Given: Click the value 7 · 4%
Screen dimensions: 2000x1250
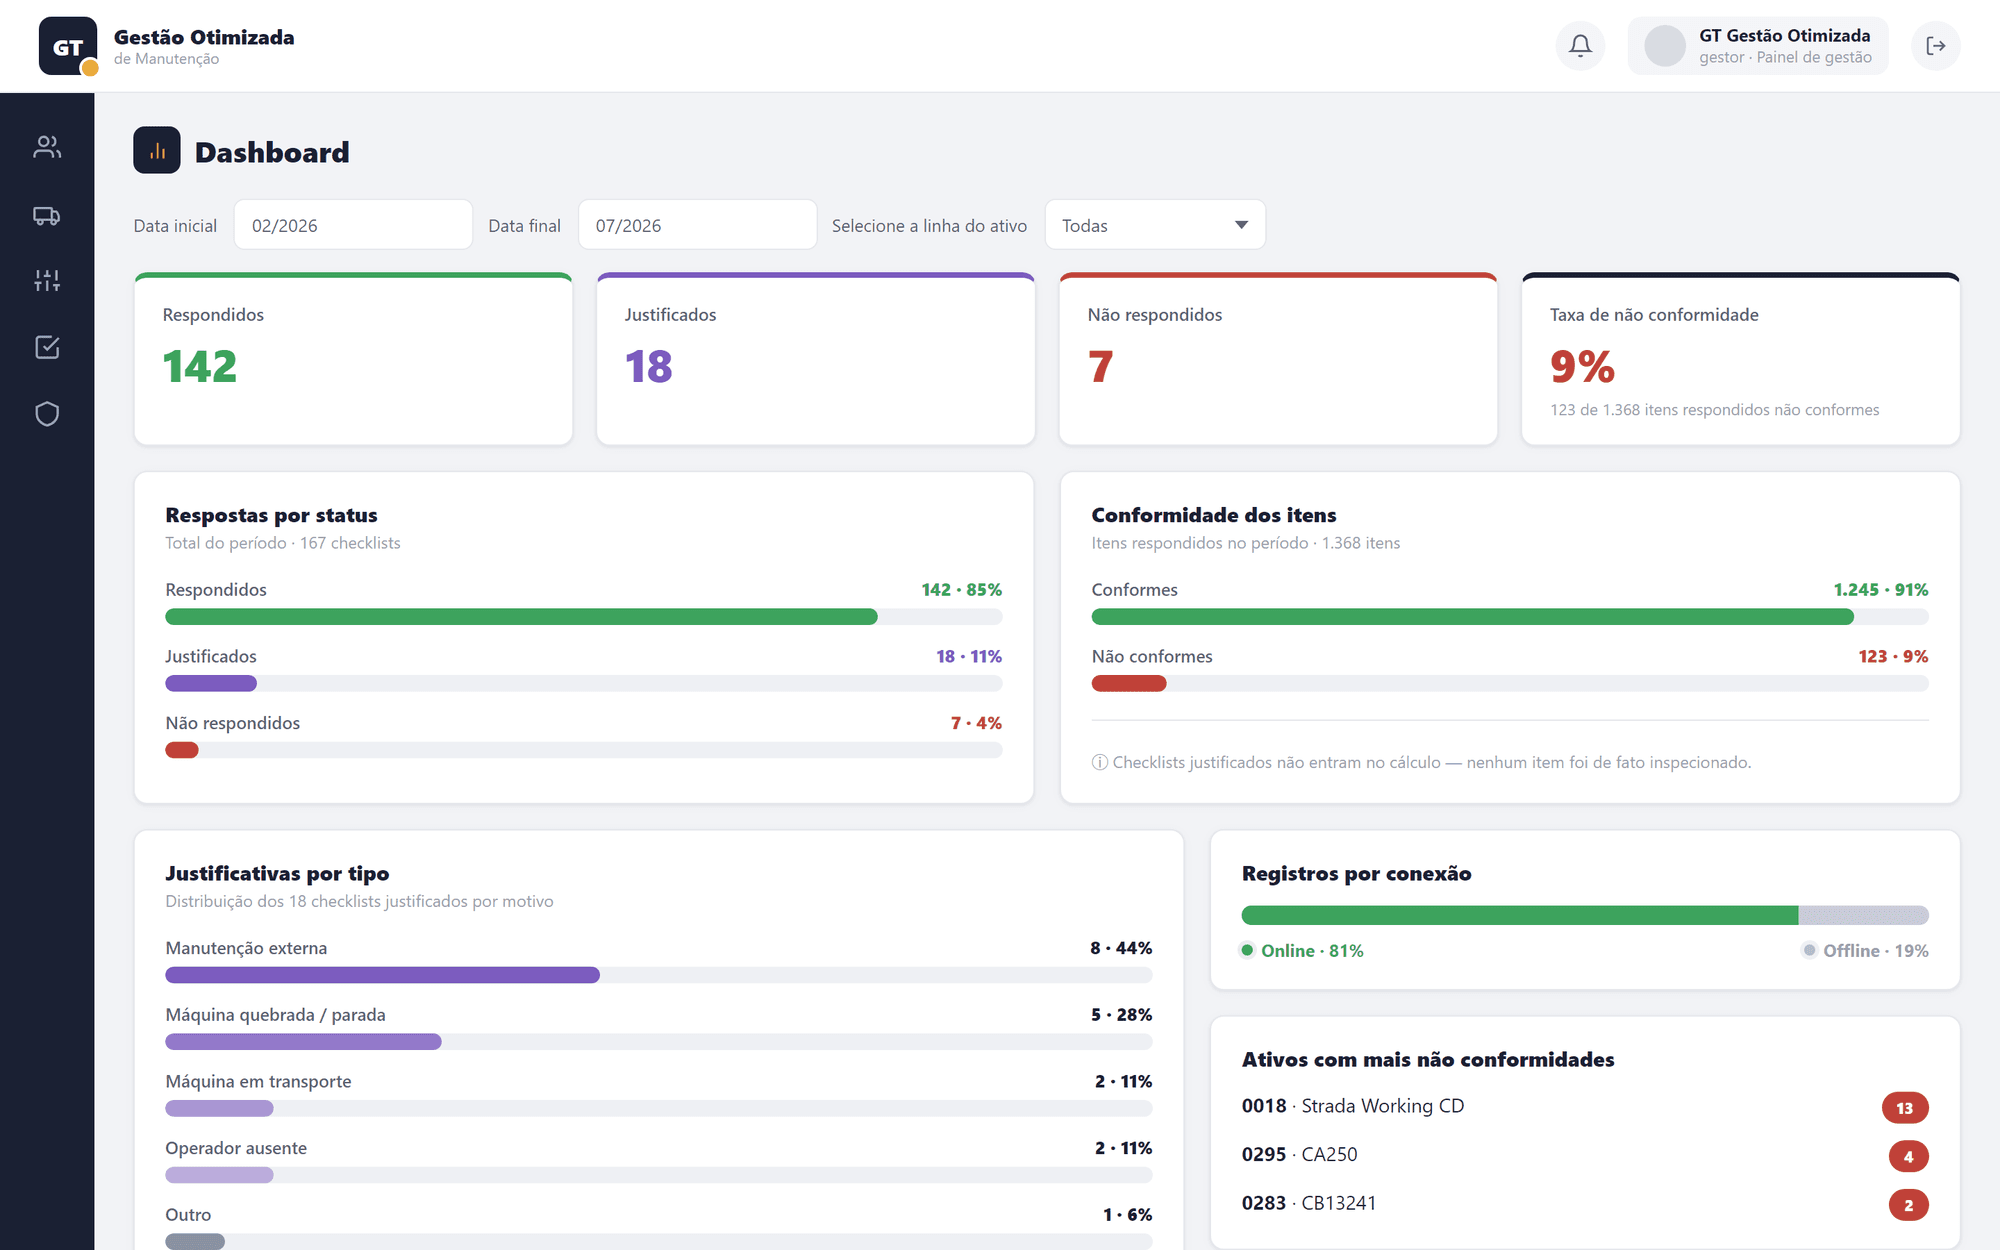Looking at the screenshot, I should click(976, 723).
